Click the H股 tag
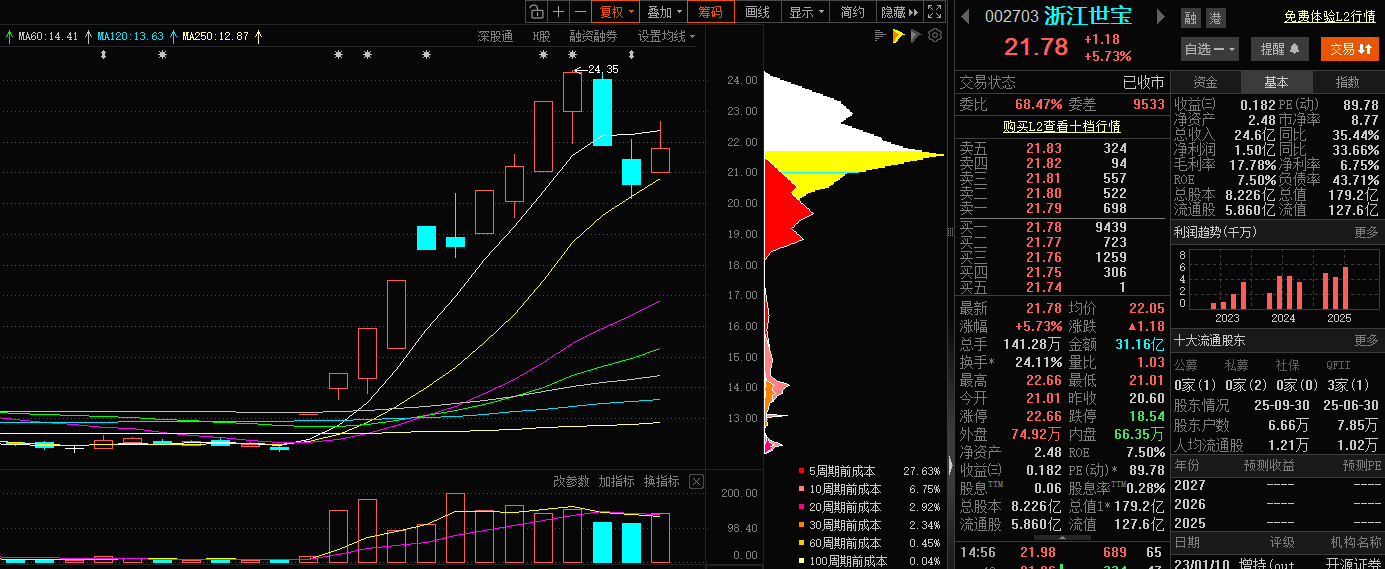The width and height of the screenshot is (1385, 569). point(541,36)
